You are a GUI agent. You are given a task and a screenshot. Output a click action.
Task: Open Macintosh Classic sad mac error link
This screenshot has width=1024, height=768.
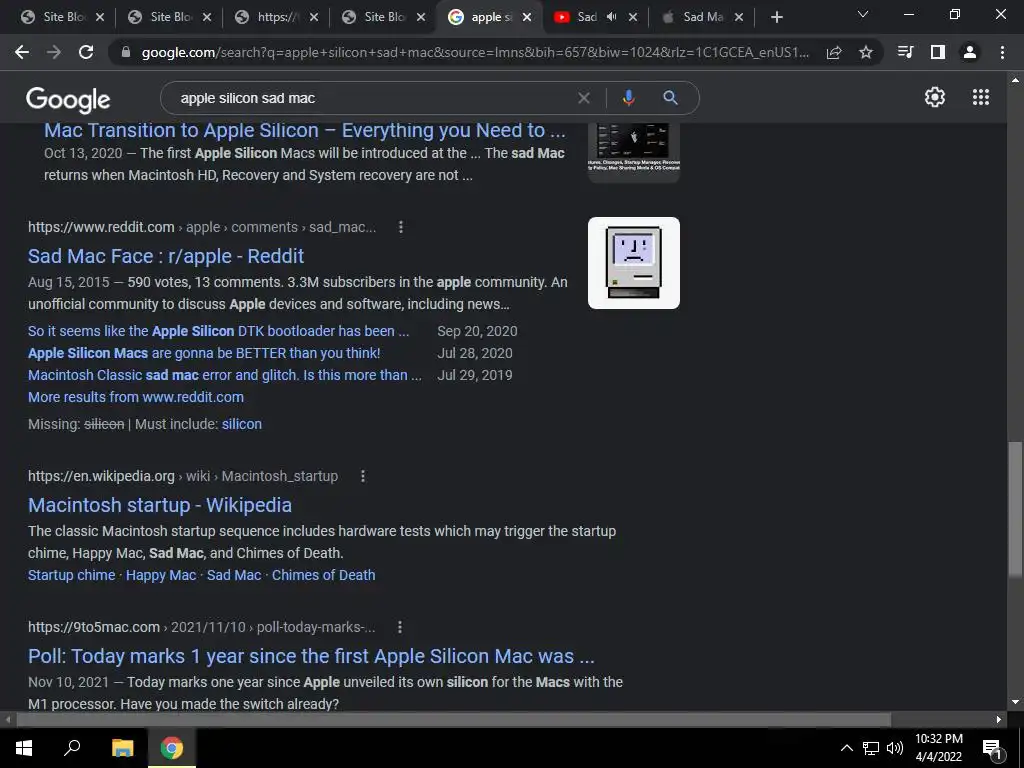click(x=225, y=375)
